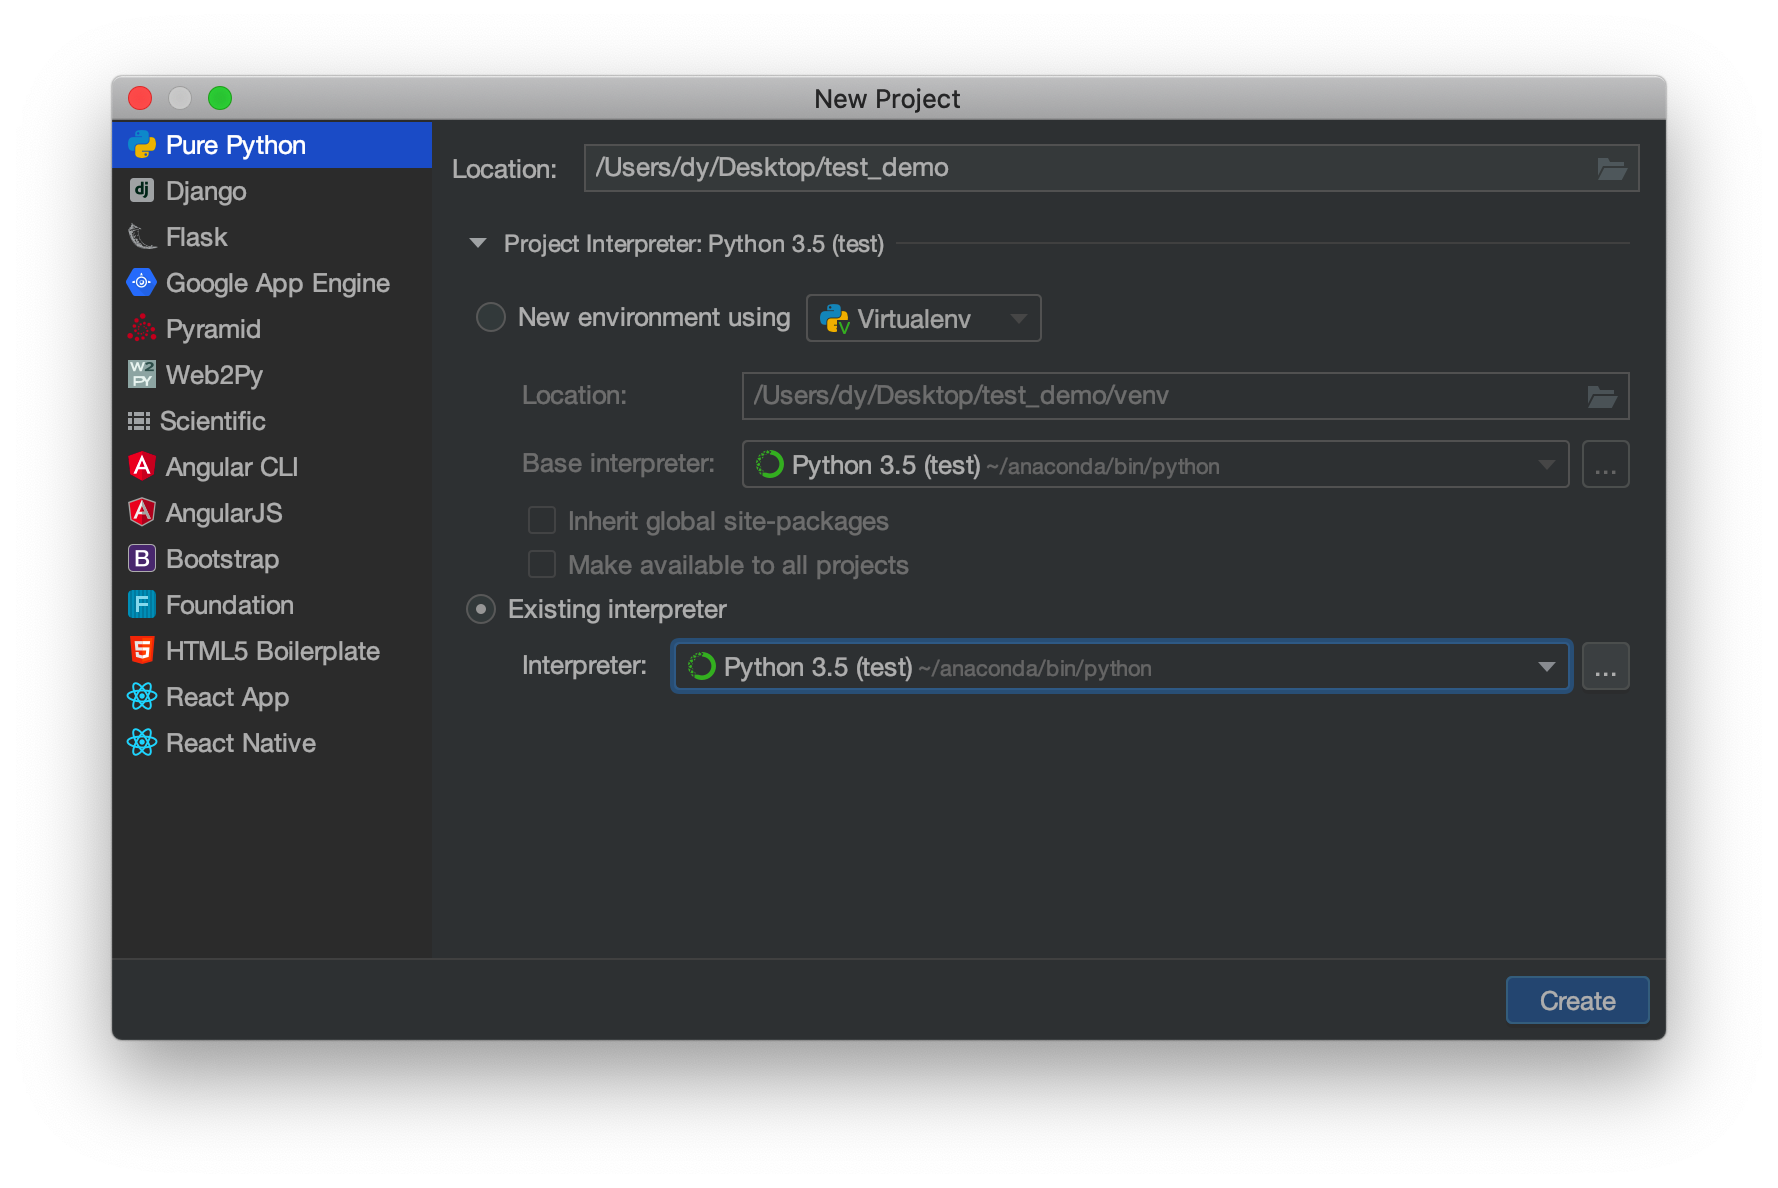
Task: Choose Flask project type
Action: point(272,237)
